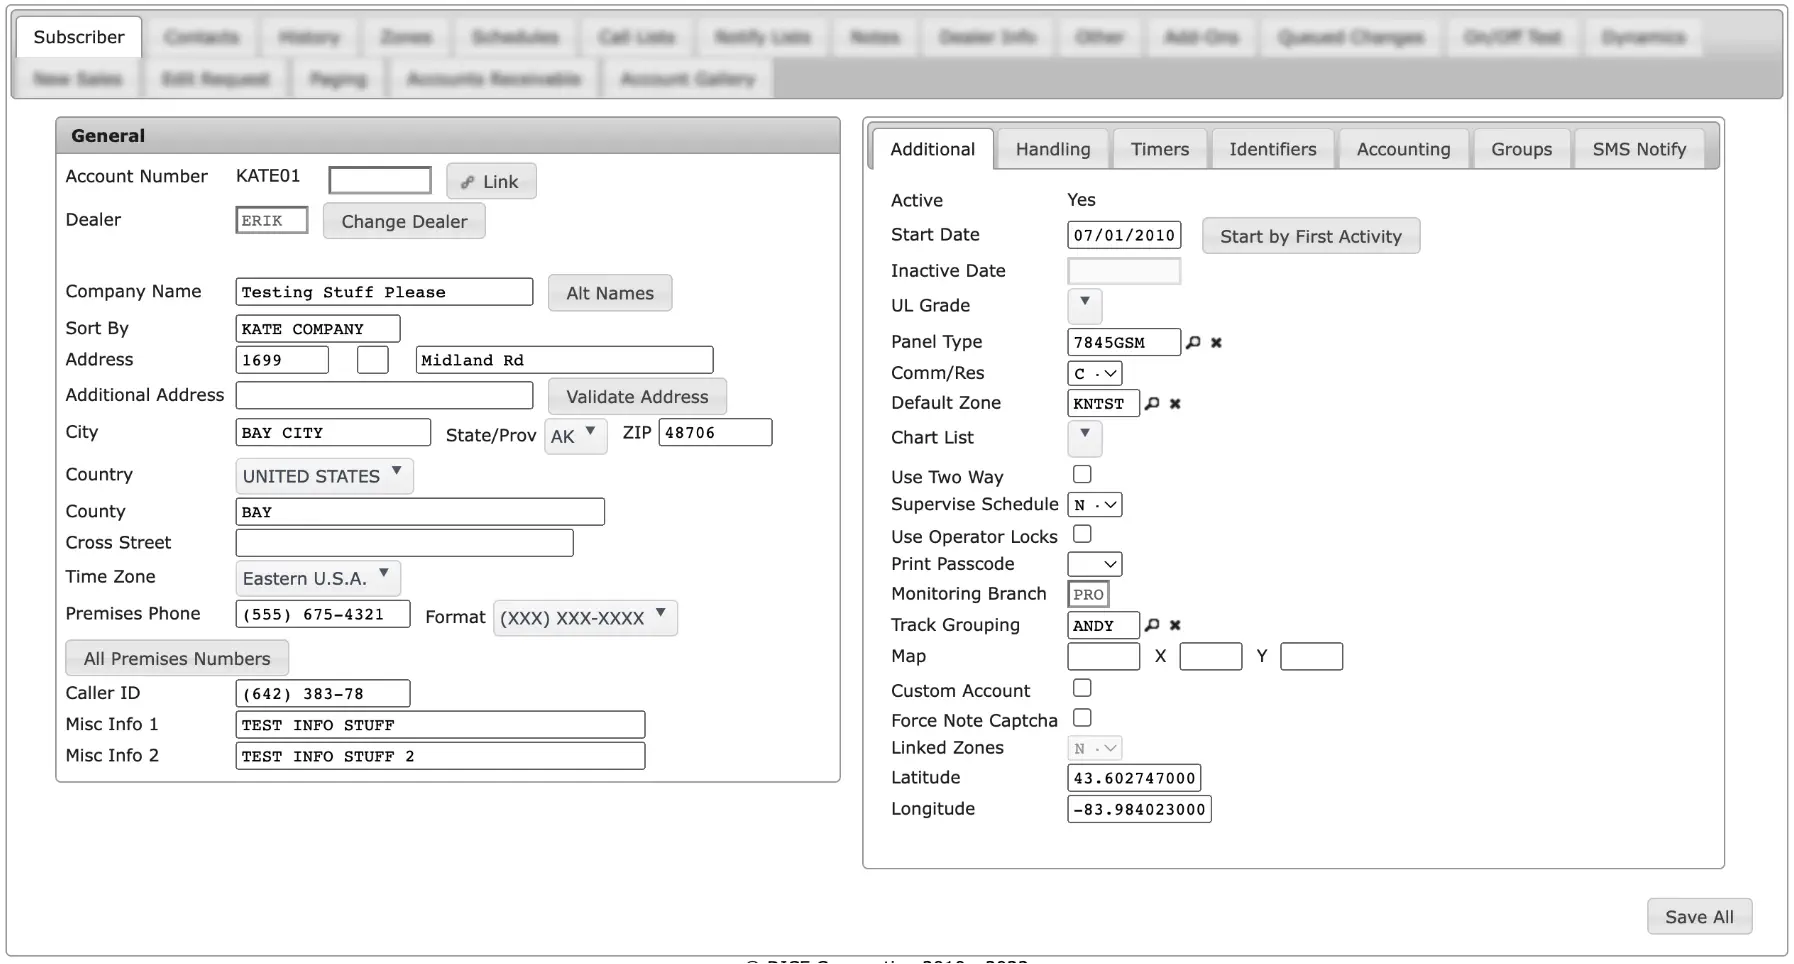Click Start by First Activity
This screenshot has width=1794, height=964.
[x=1311, y=236]
